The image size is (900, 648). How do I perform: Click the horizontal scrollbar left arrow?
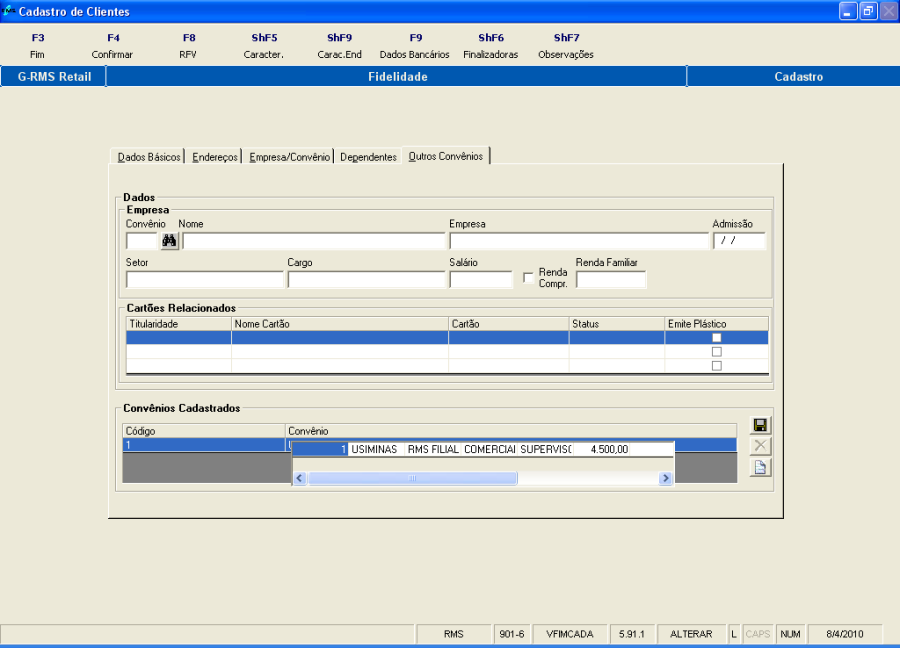click(x=300, y=478)
